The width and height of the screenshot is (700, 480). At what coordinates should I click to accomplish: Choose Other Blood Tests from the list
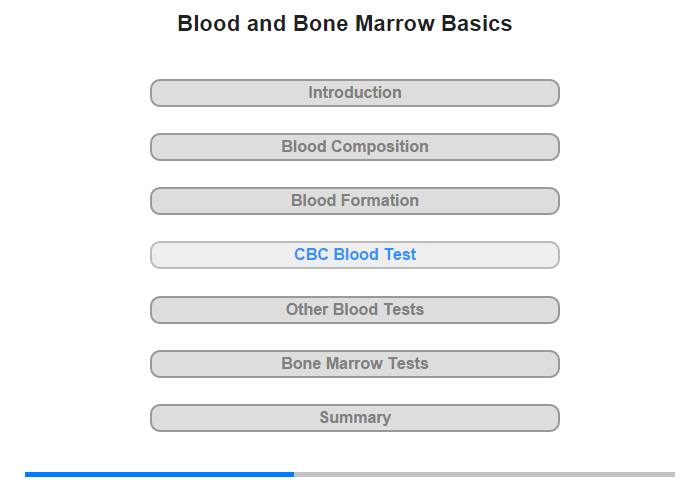(x=355, y=310)
